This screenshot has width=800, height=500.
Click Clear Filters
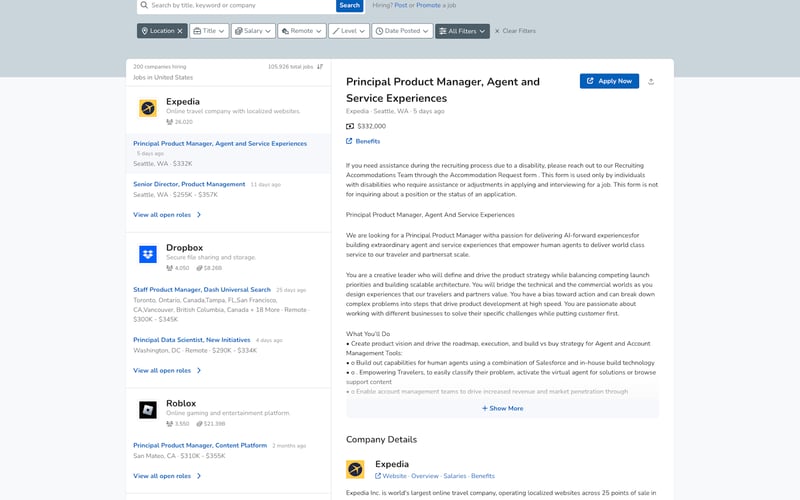(515, 31)
